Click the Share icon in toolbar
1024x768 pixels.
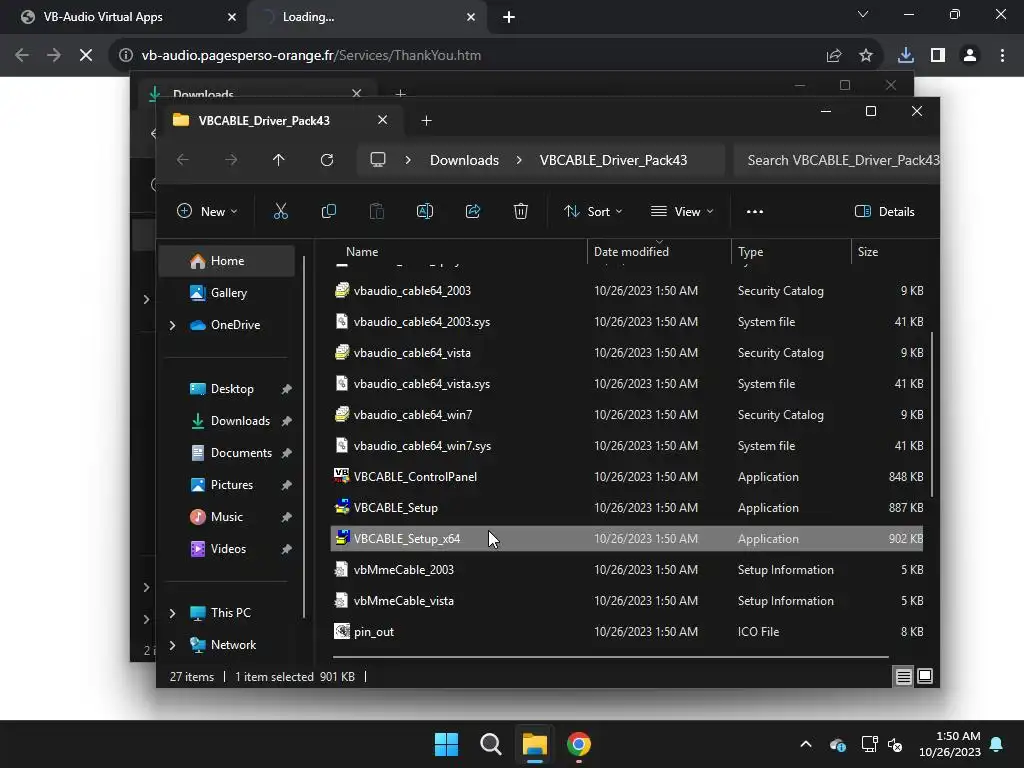click(x=473, y=211)
